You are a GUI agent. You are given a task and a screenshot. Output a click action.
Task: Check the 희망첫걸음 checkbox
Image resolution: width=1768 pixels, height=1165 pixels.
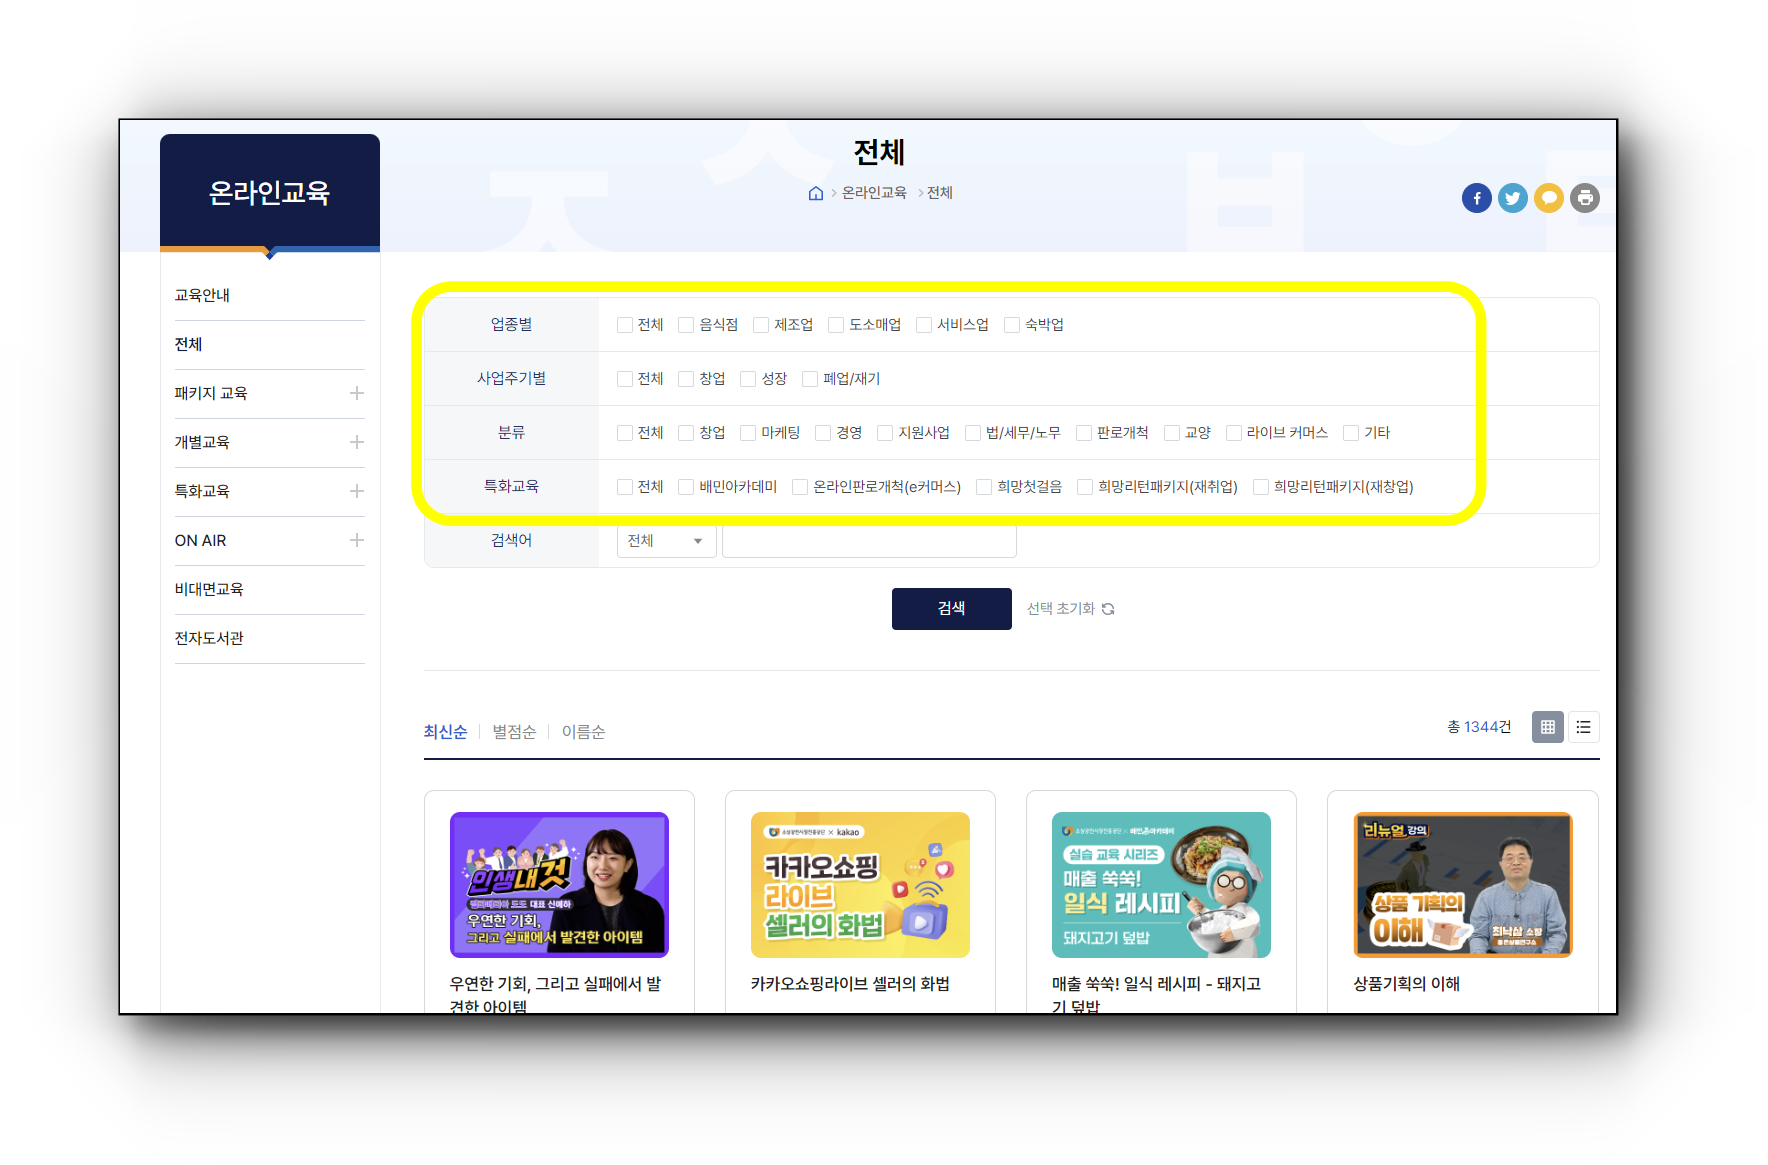click(x=984, y=487)
